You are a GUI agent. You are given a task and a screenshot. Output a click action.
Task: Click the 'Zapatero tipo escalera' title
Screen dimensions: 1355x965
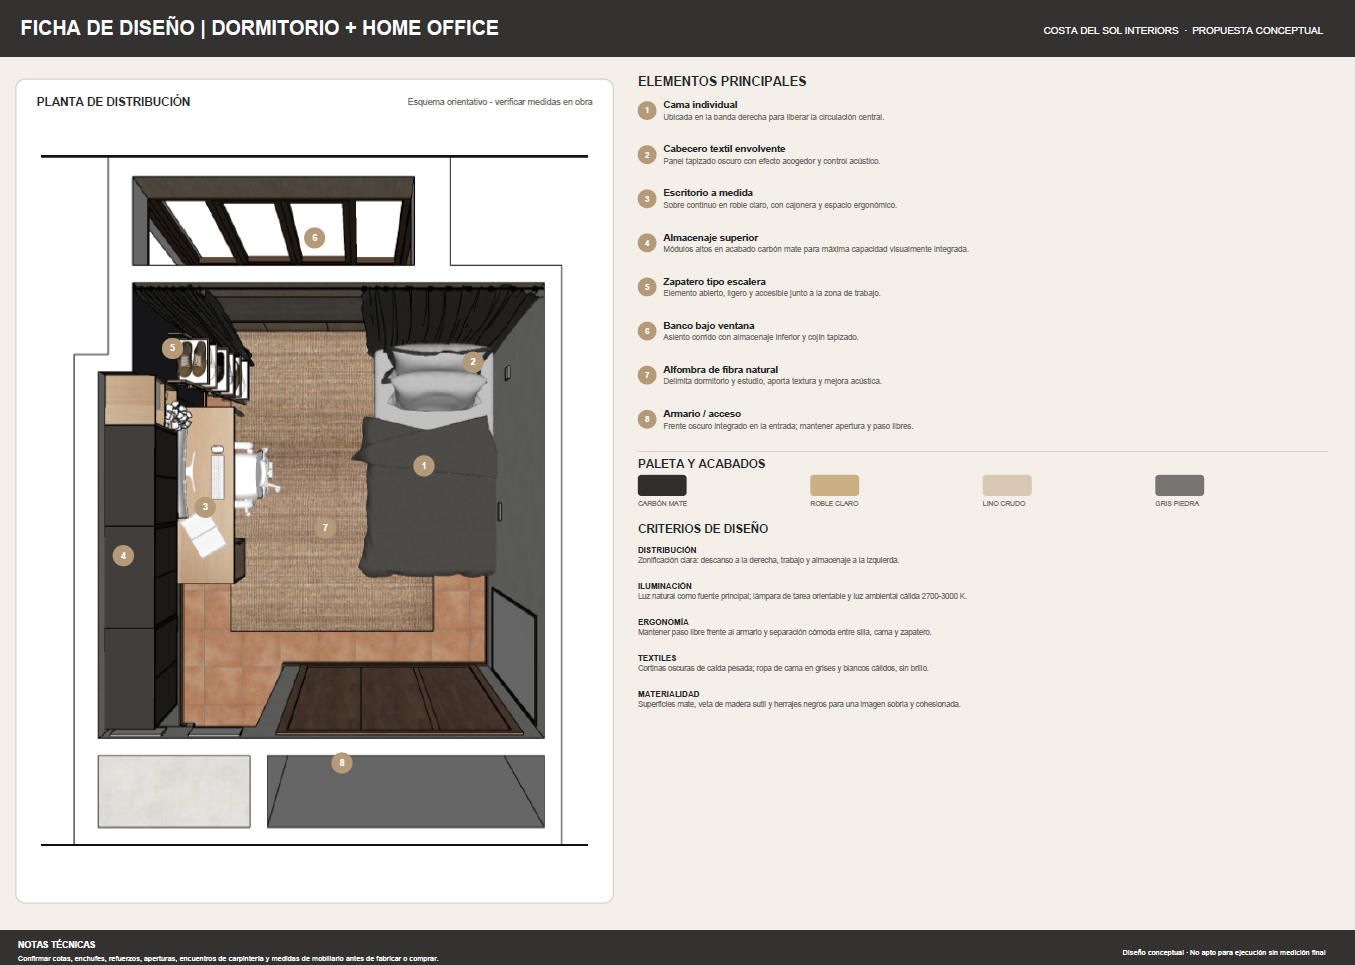coord(714,281)
